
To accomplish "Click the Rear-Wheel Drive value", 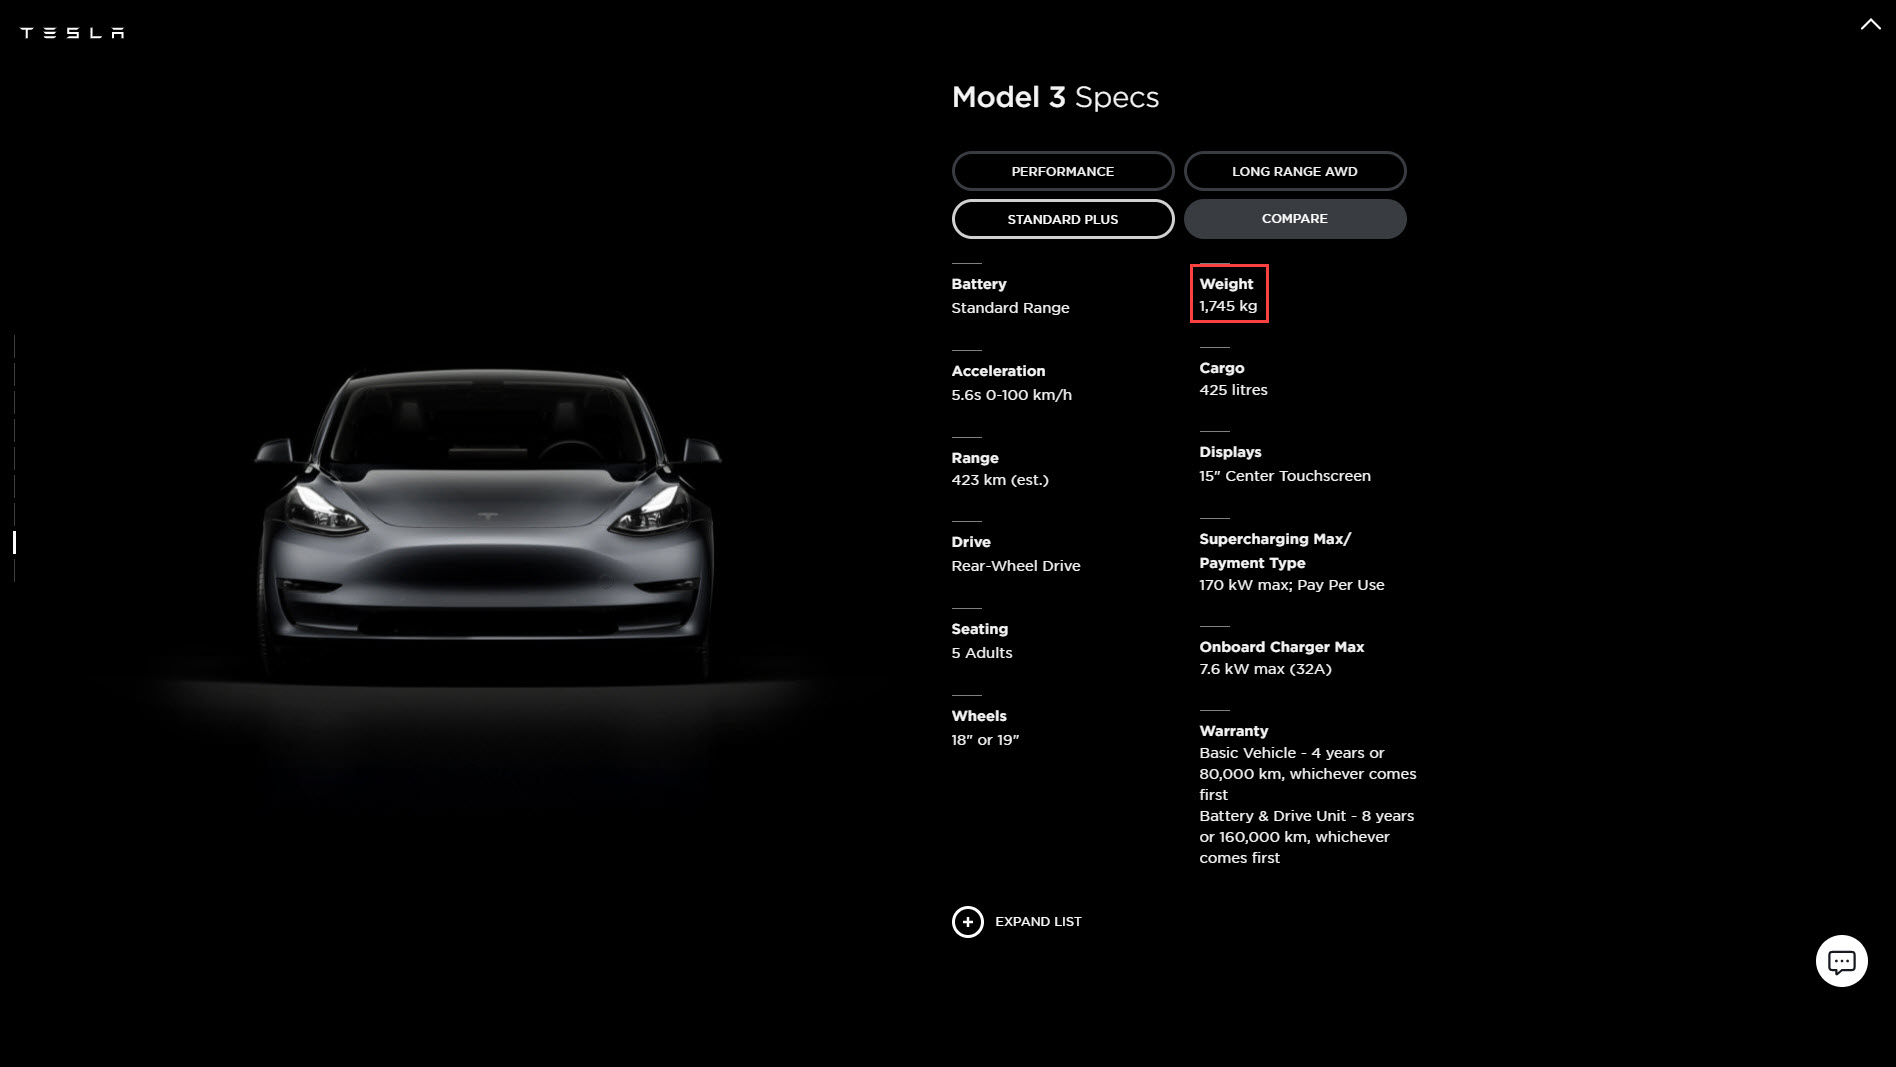I will [x=1016, y=566].
